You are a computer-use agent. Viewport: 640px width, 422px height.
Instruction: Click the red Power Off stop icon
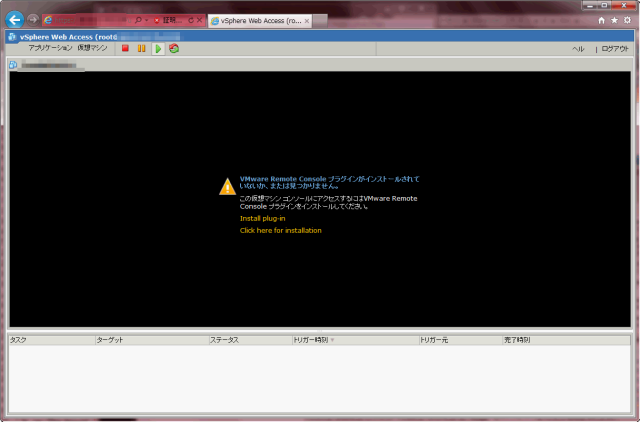pos(125,49)
